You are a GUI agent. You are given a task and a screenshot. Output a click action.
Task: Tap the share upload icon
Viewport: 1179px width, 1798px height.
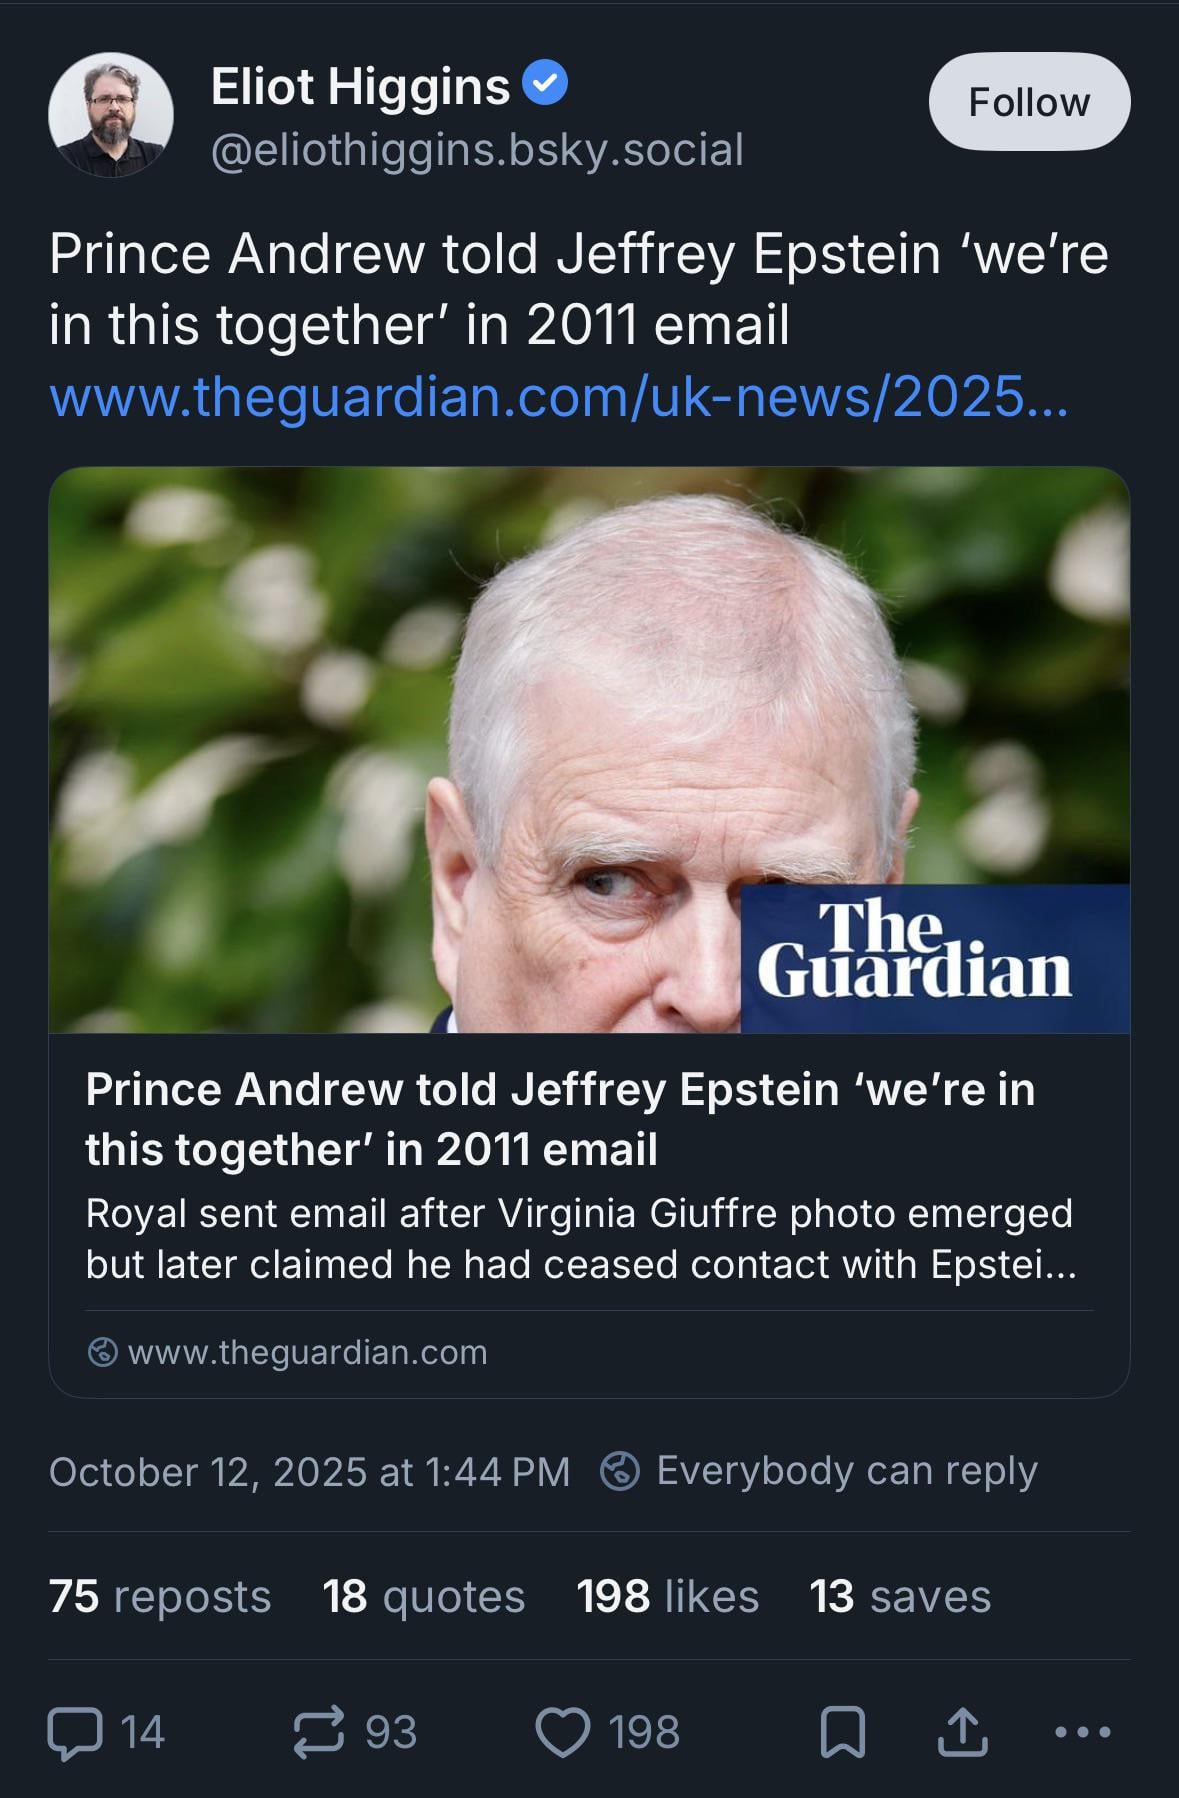[x=962, y=1733]
